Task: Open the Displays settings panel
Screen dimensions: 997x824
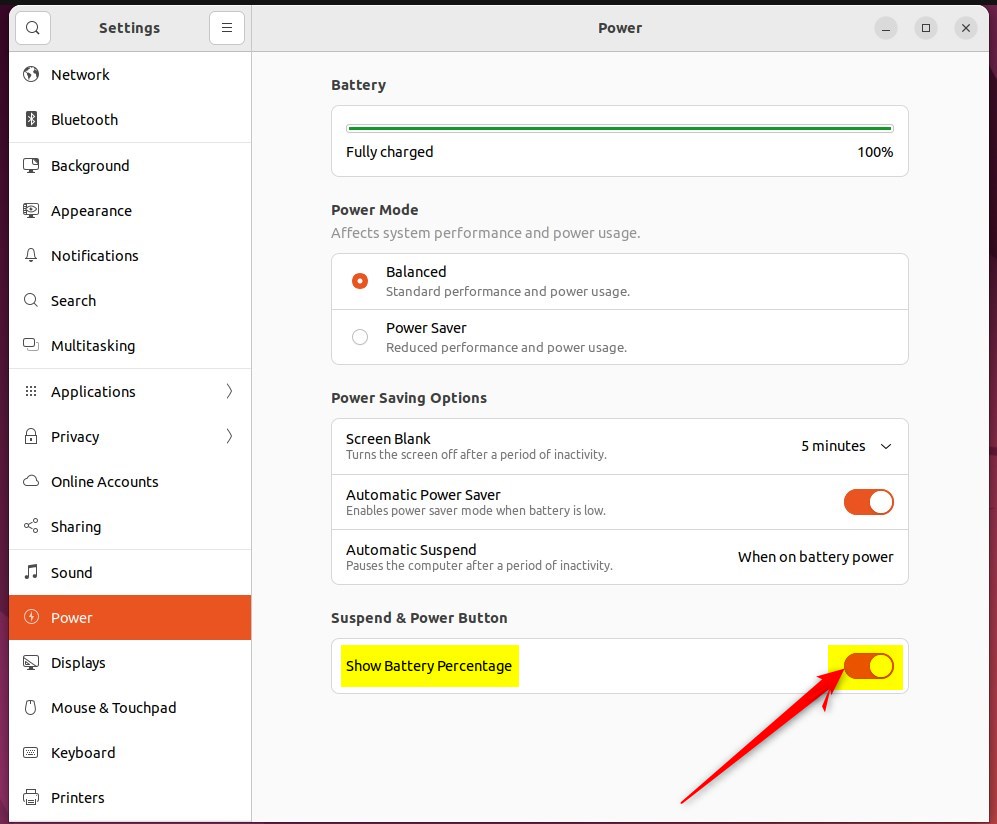Action: pyautogui.click(x=130, y=663)
